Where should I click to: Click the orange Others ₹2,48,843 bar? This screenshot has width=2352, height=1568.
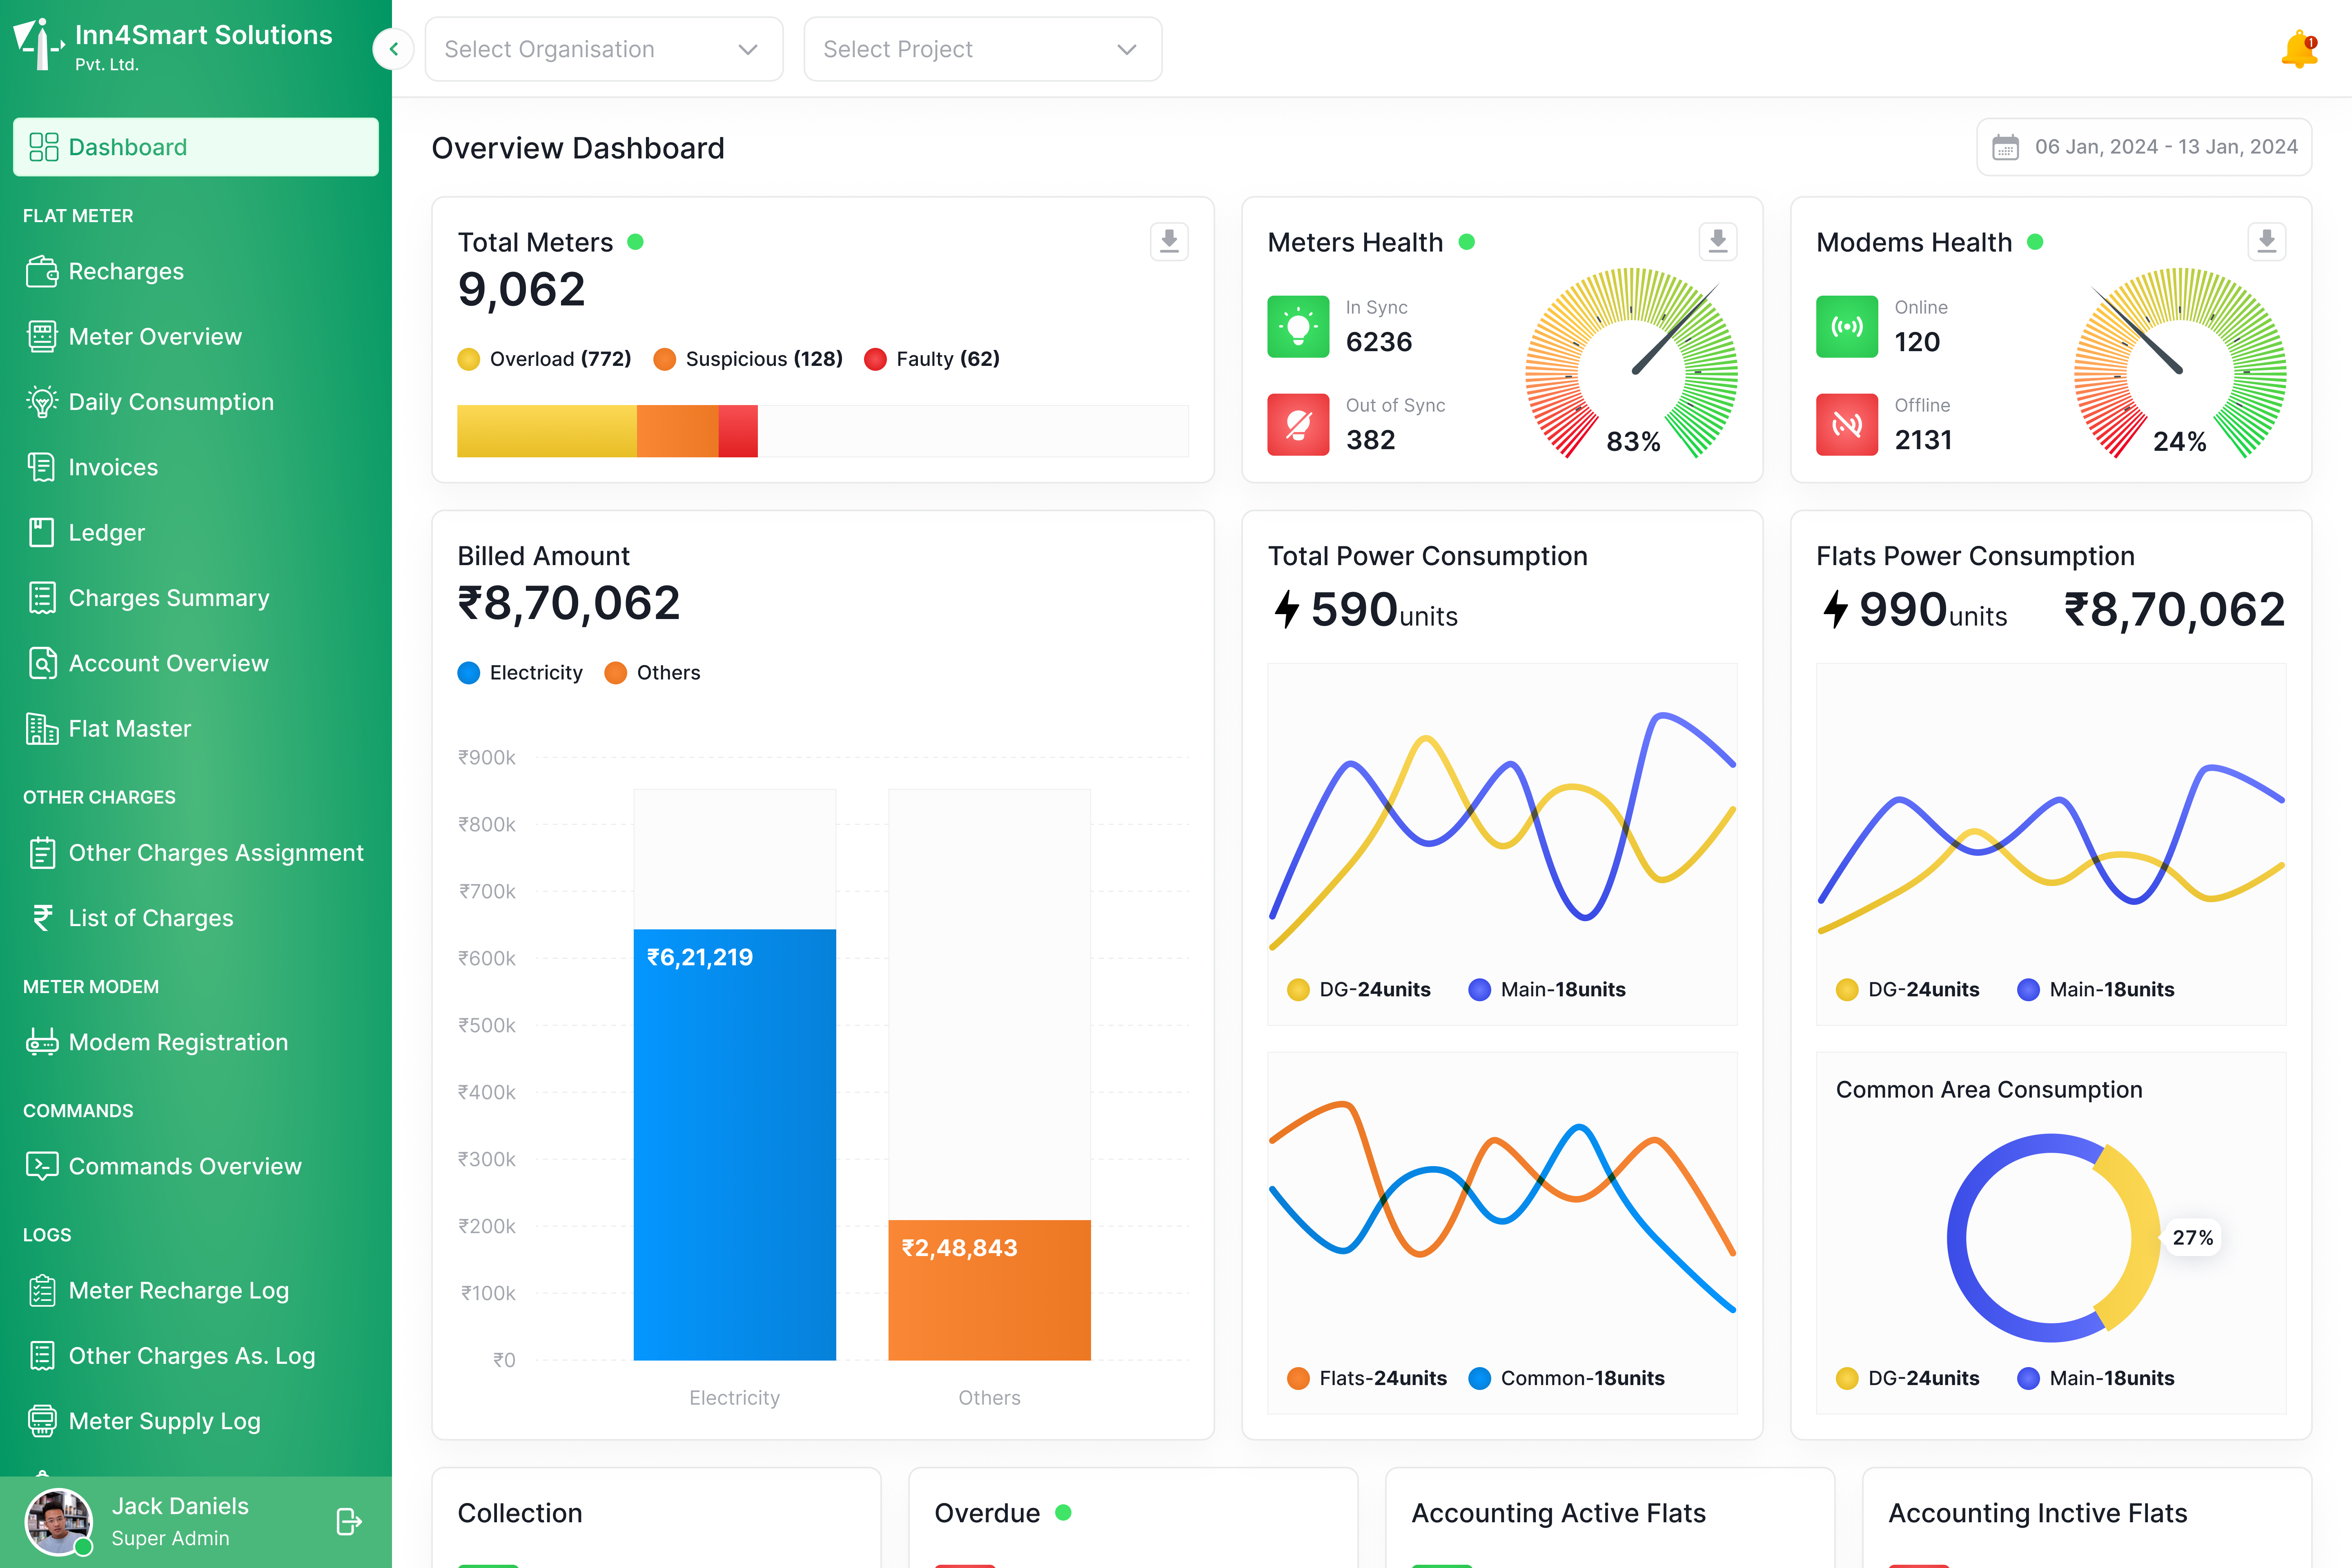pos(990,1289)
